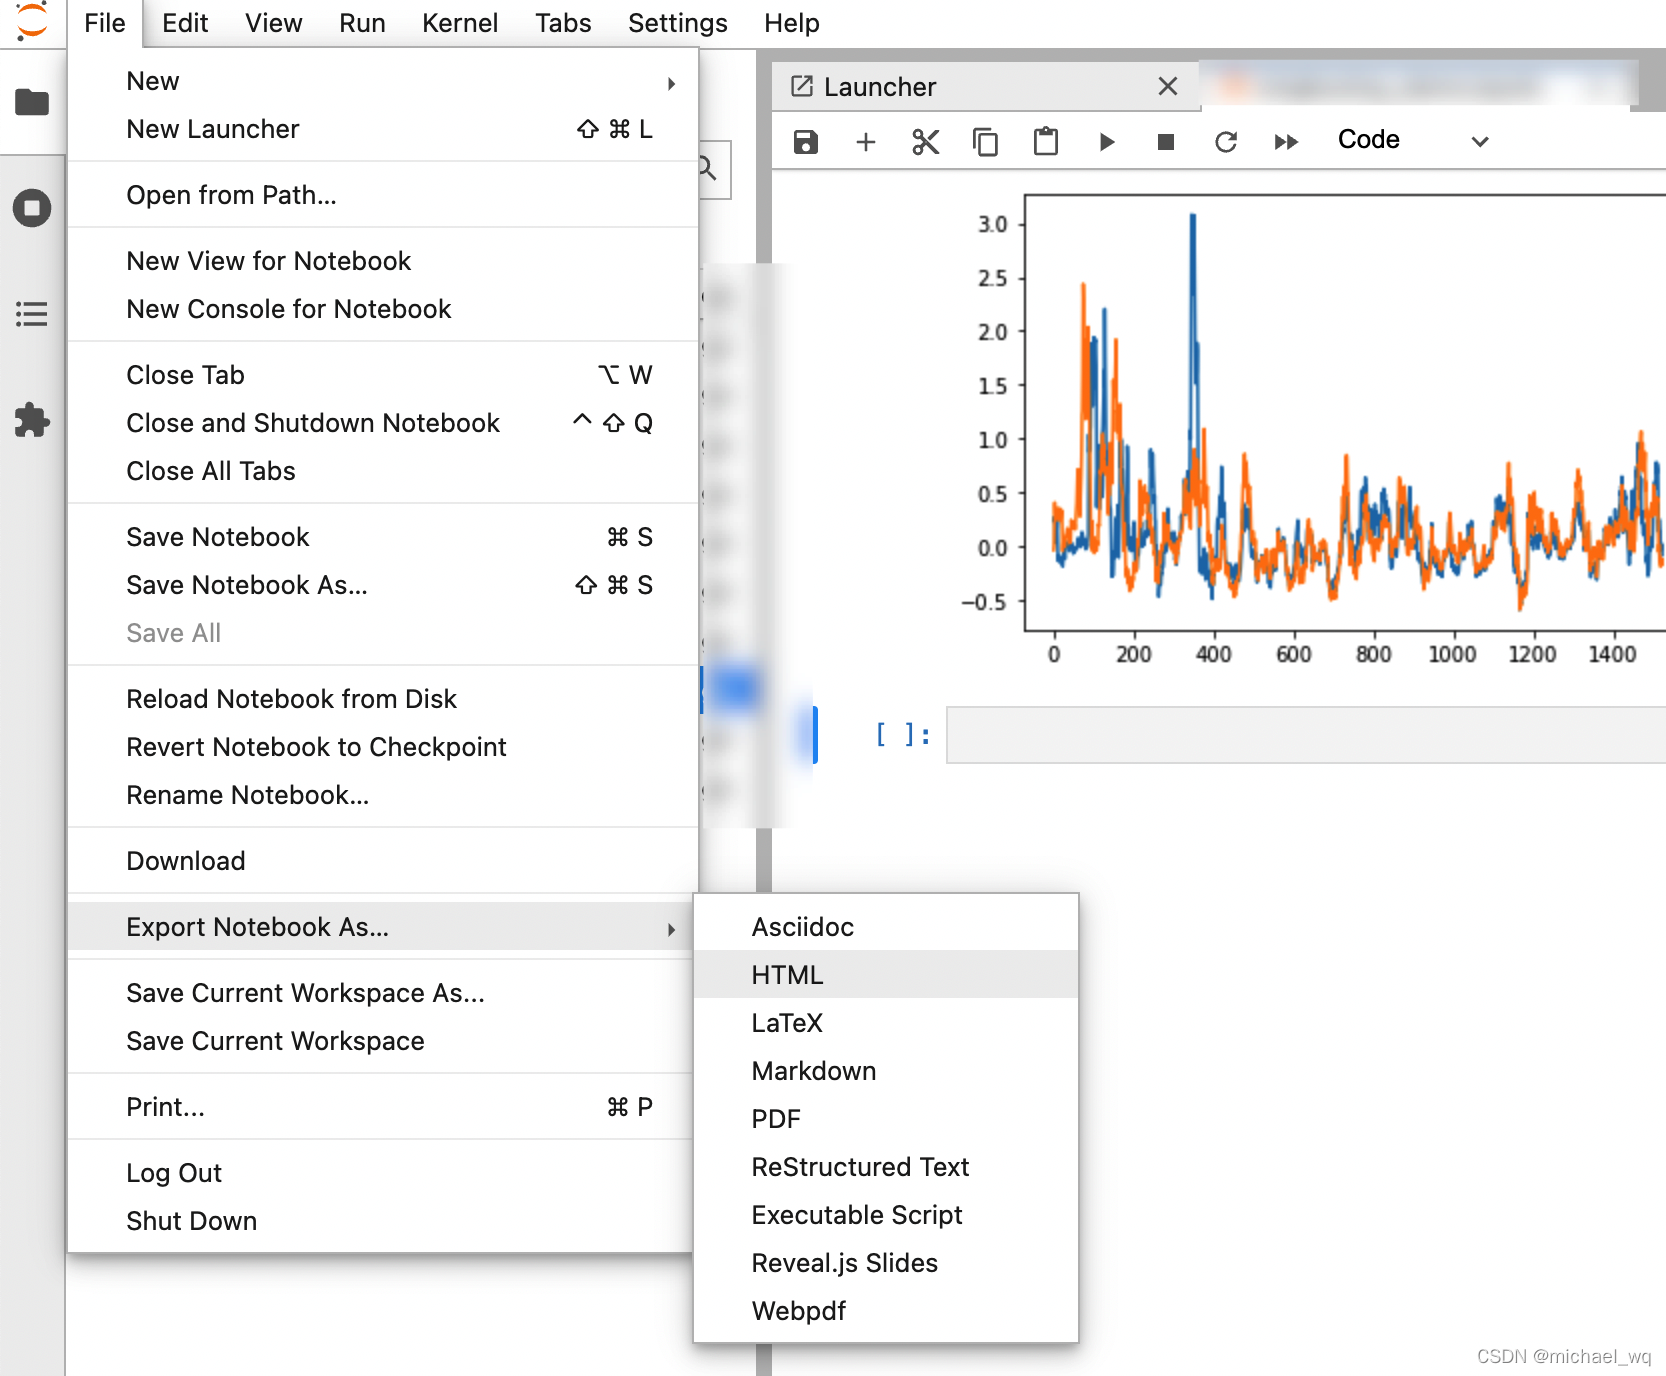Export notebook as Reveal.js Slides

886,1263
